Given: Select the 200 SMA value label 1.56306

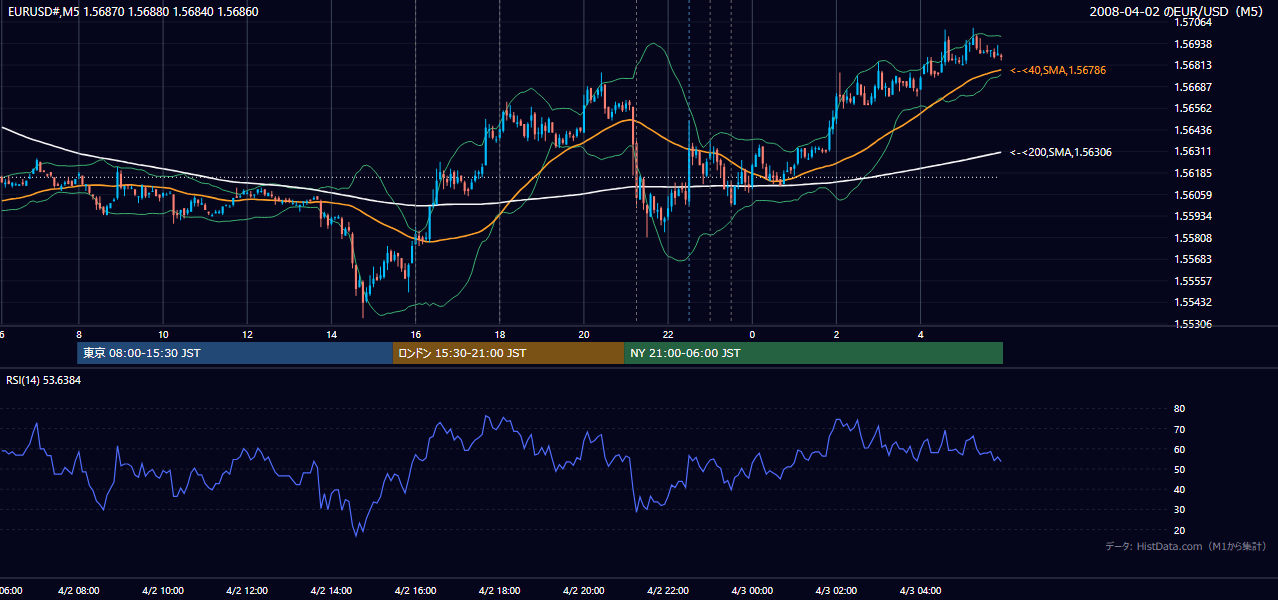Looking at the screenshot, I should click(1061, 152).
